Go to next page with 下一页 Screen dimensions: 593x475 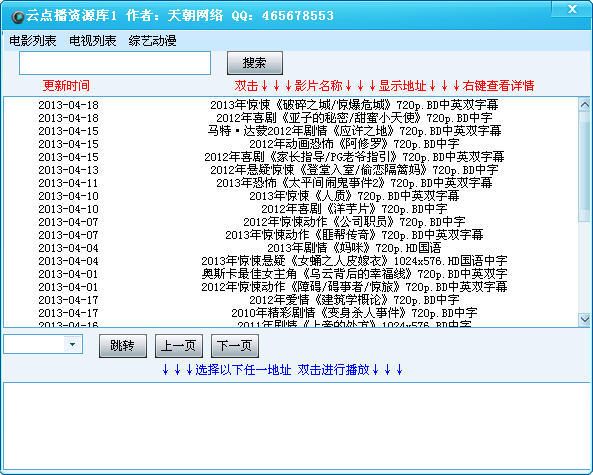click(x=235, y=345)
